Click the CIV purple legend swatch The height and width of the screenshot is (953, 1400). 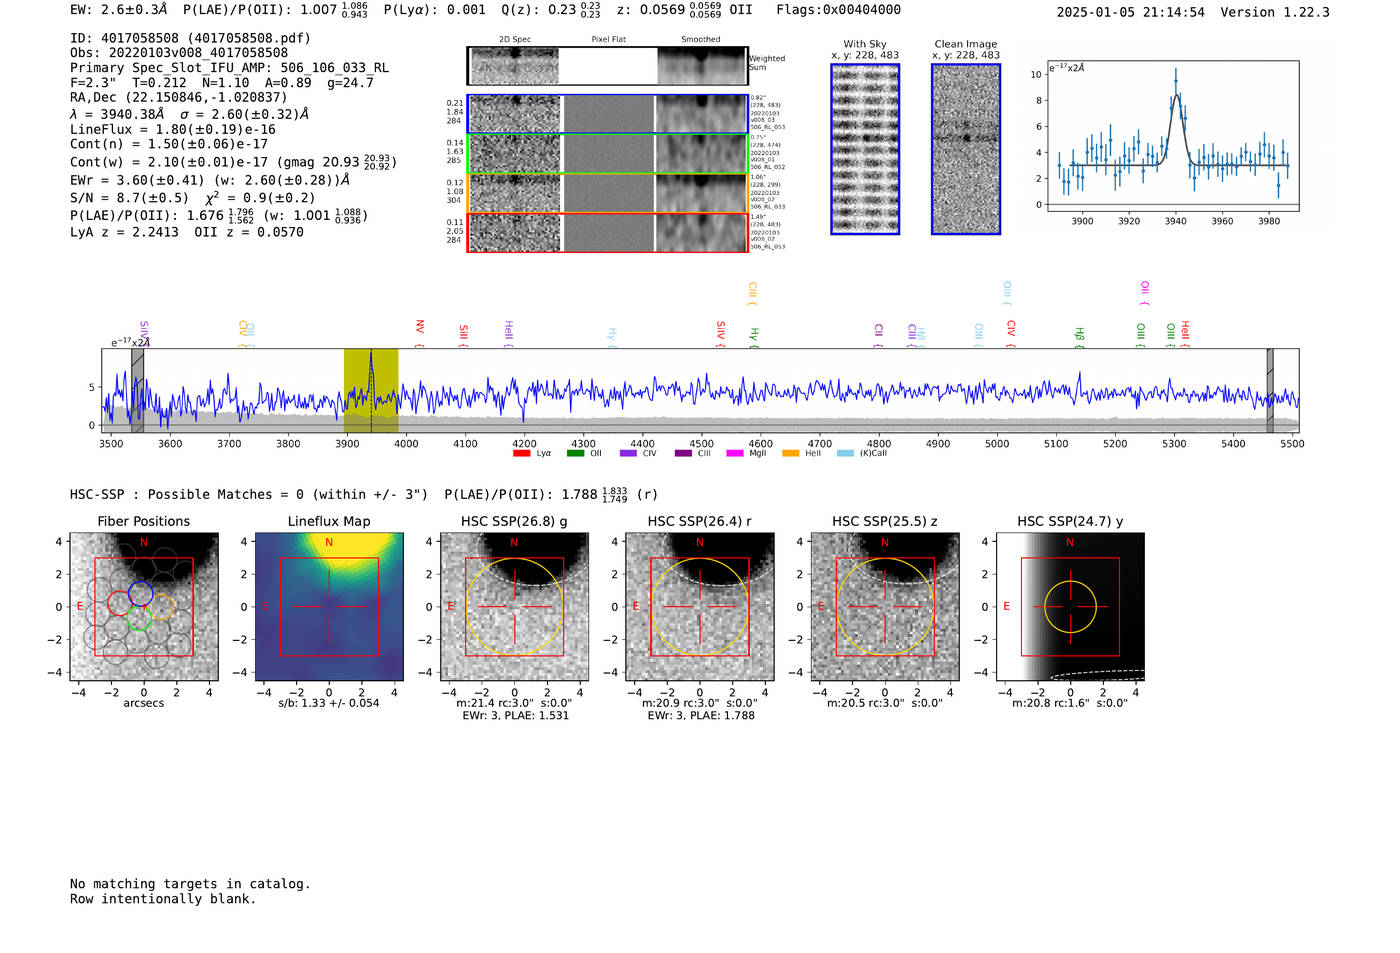(628, 453)
